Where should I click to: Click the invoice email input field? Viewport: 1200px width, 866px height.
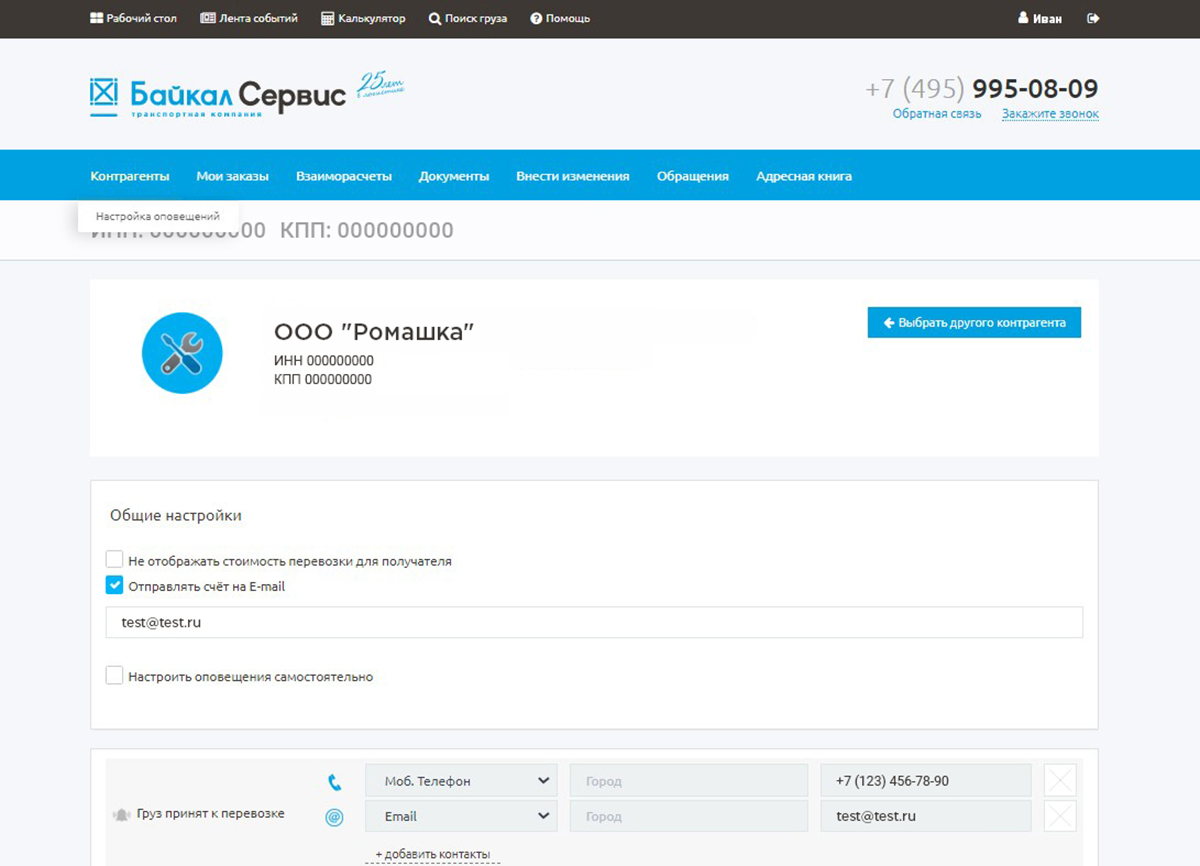tap(594, 622)
